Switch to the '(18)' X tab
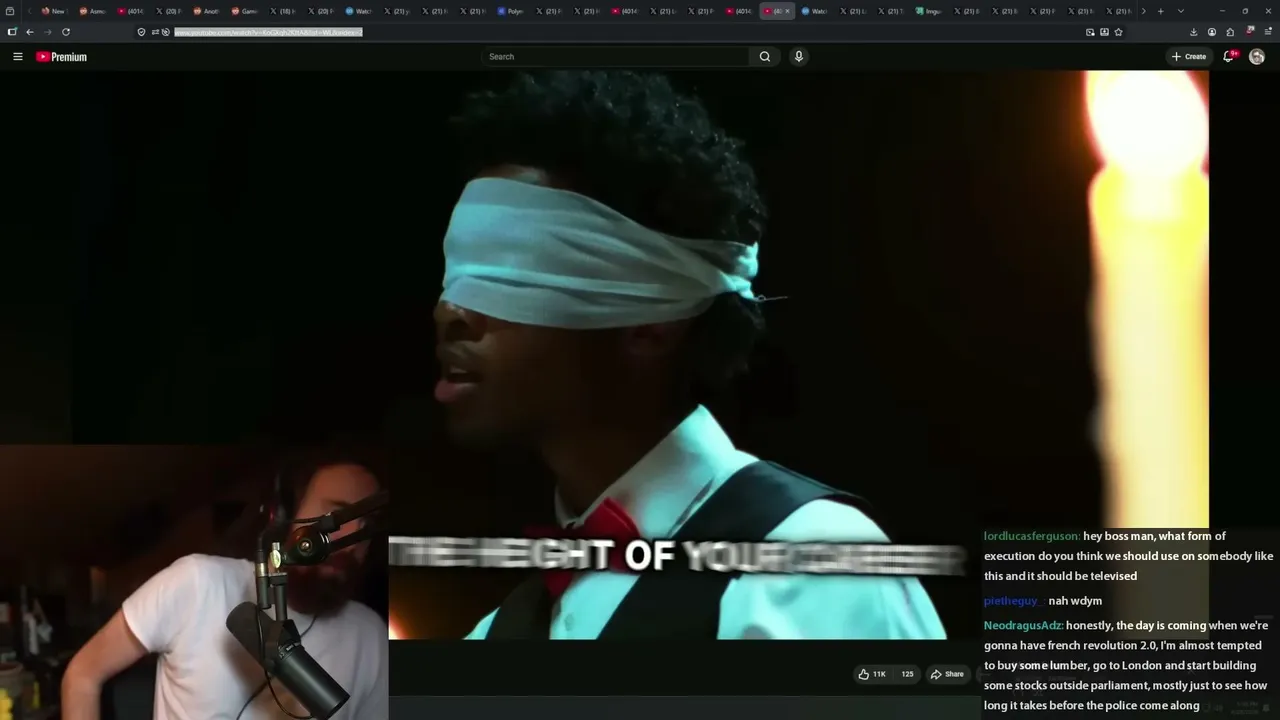This screenshot has height=720, width=1280. (x=282, y=11)
